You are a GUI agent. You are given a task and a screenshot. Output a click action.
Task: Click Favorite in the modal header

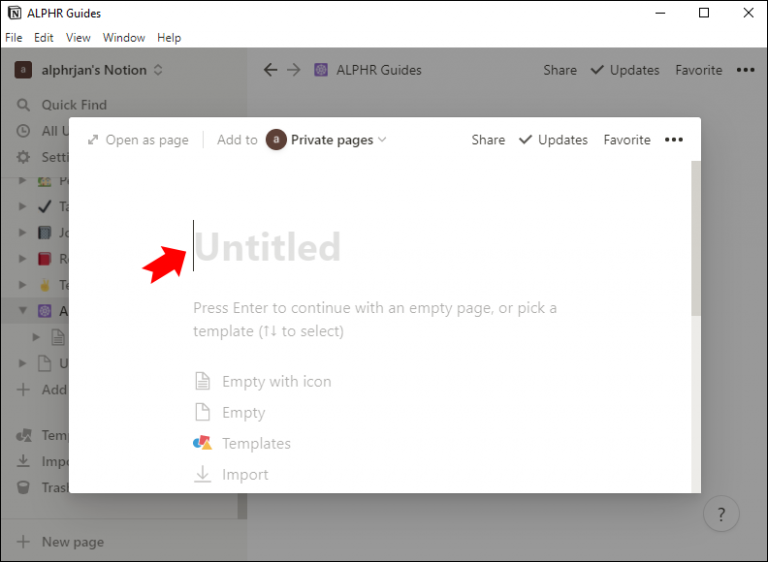coord(627,140)
